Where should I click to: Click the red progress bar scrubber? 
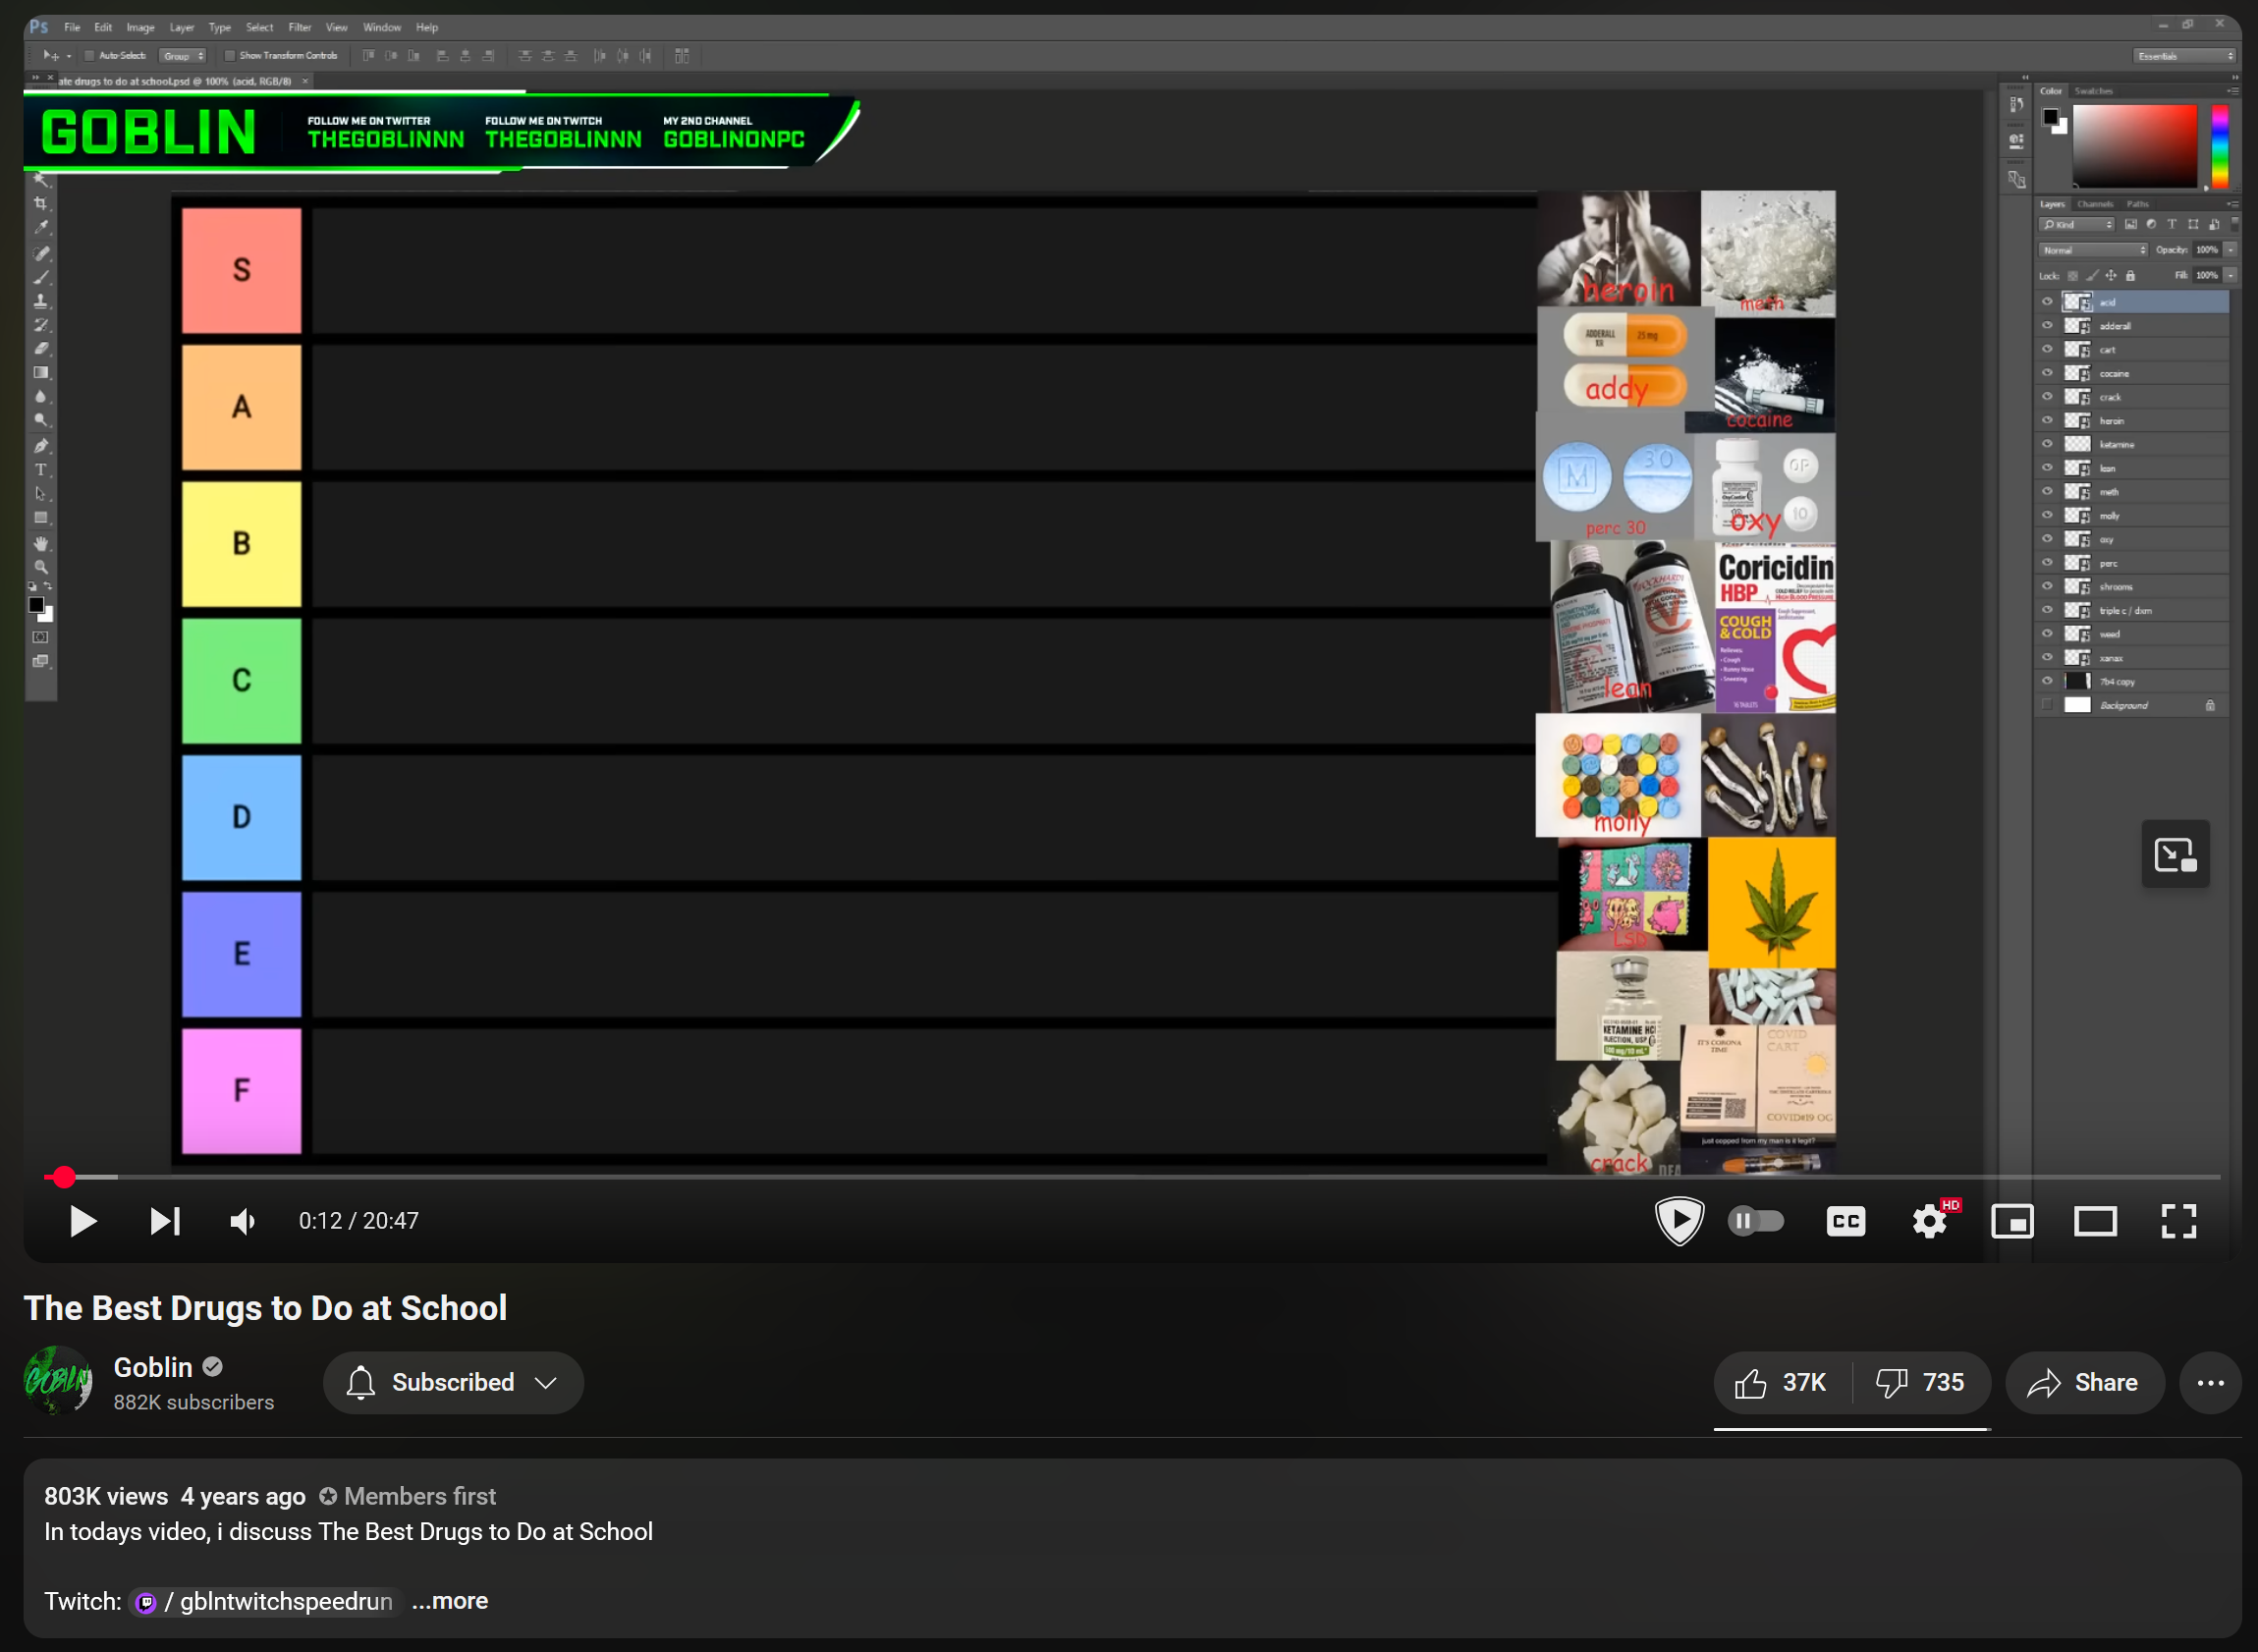tap(64, 1177)
